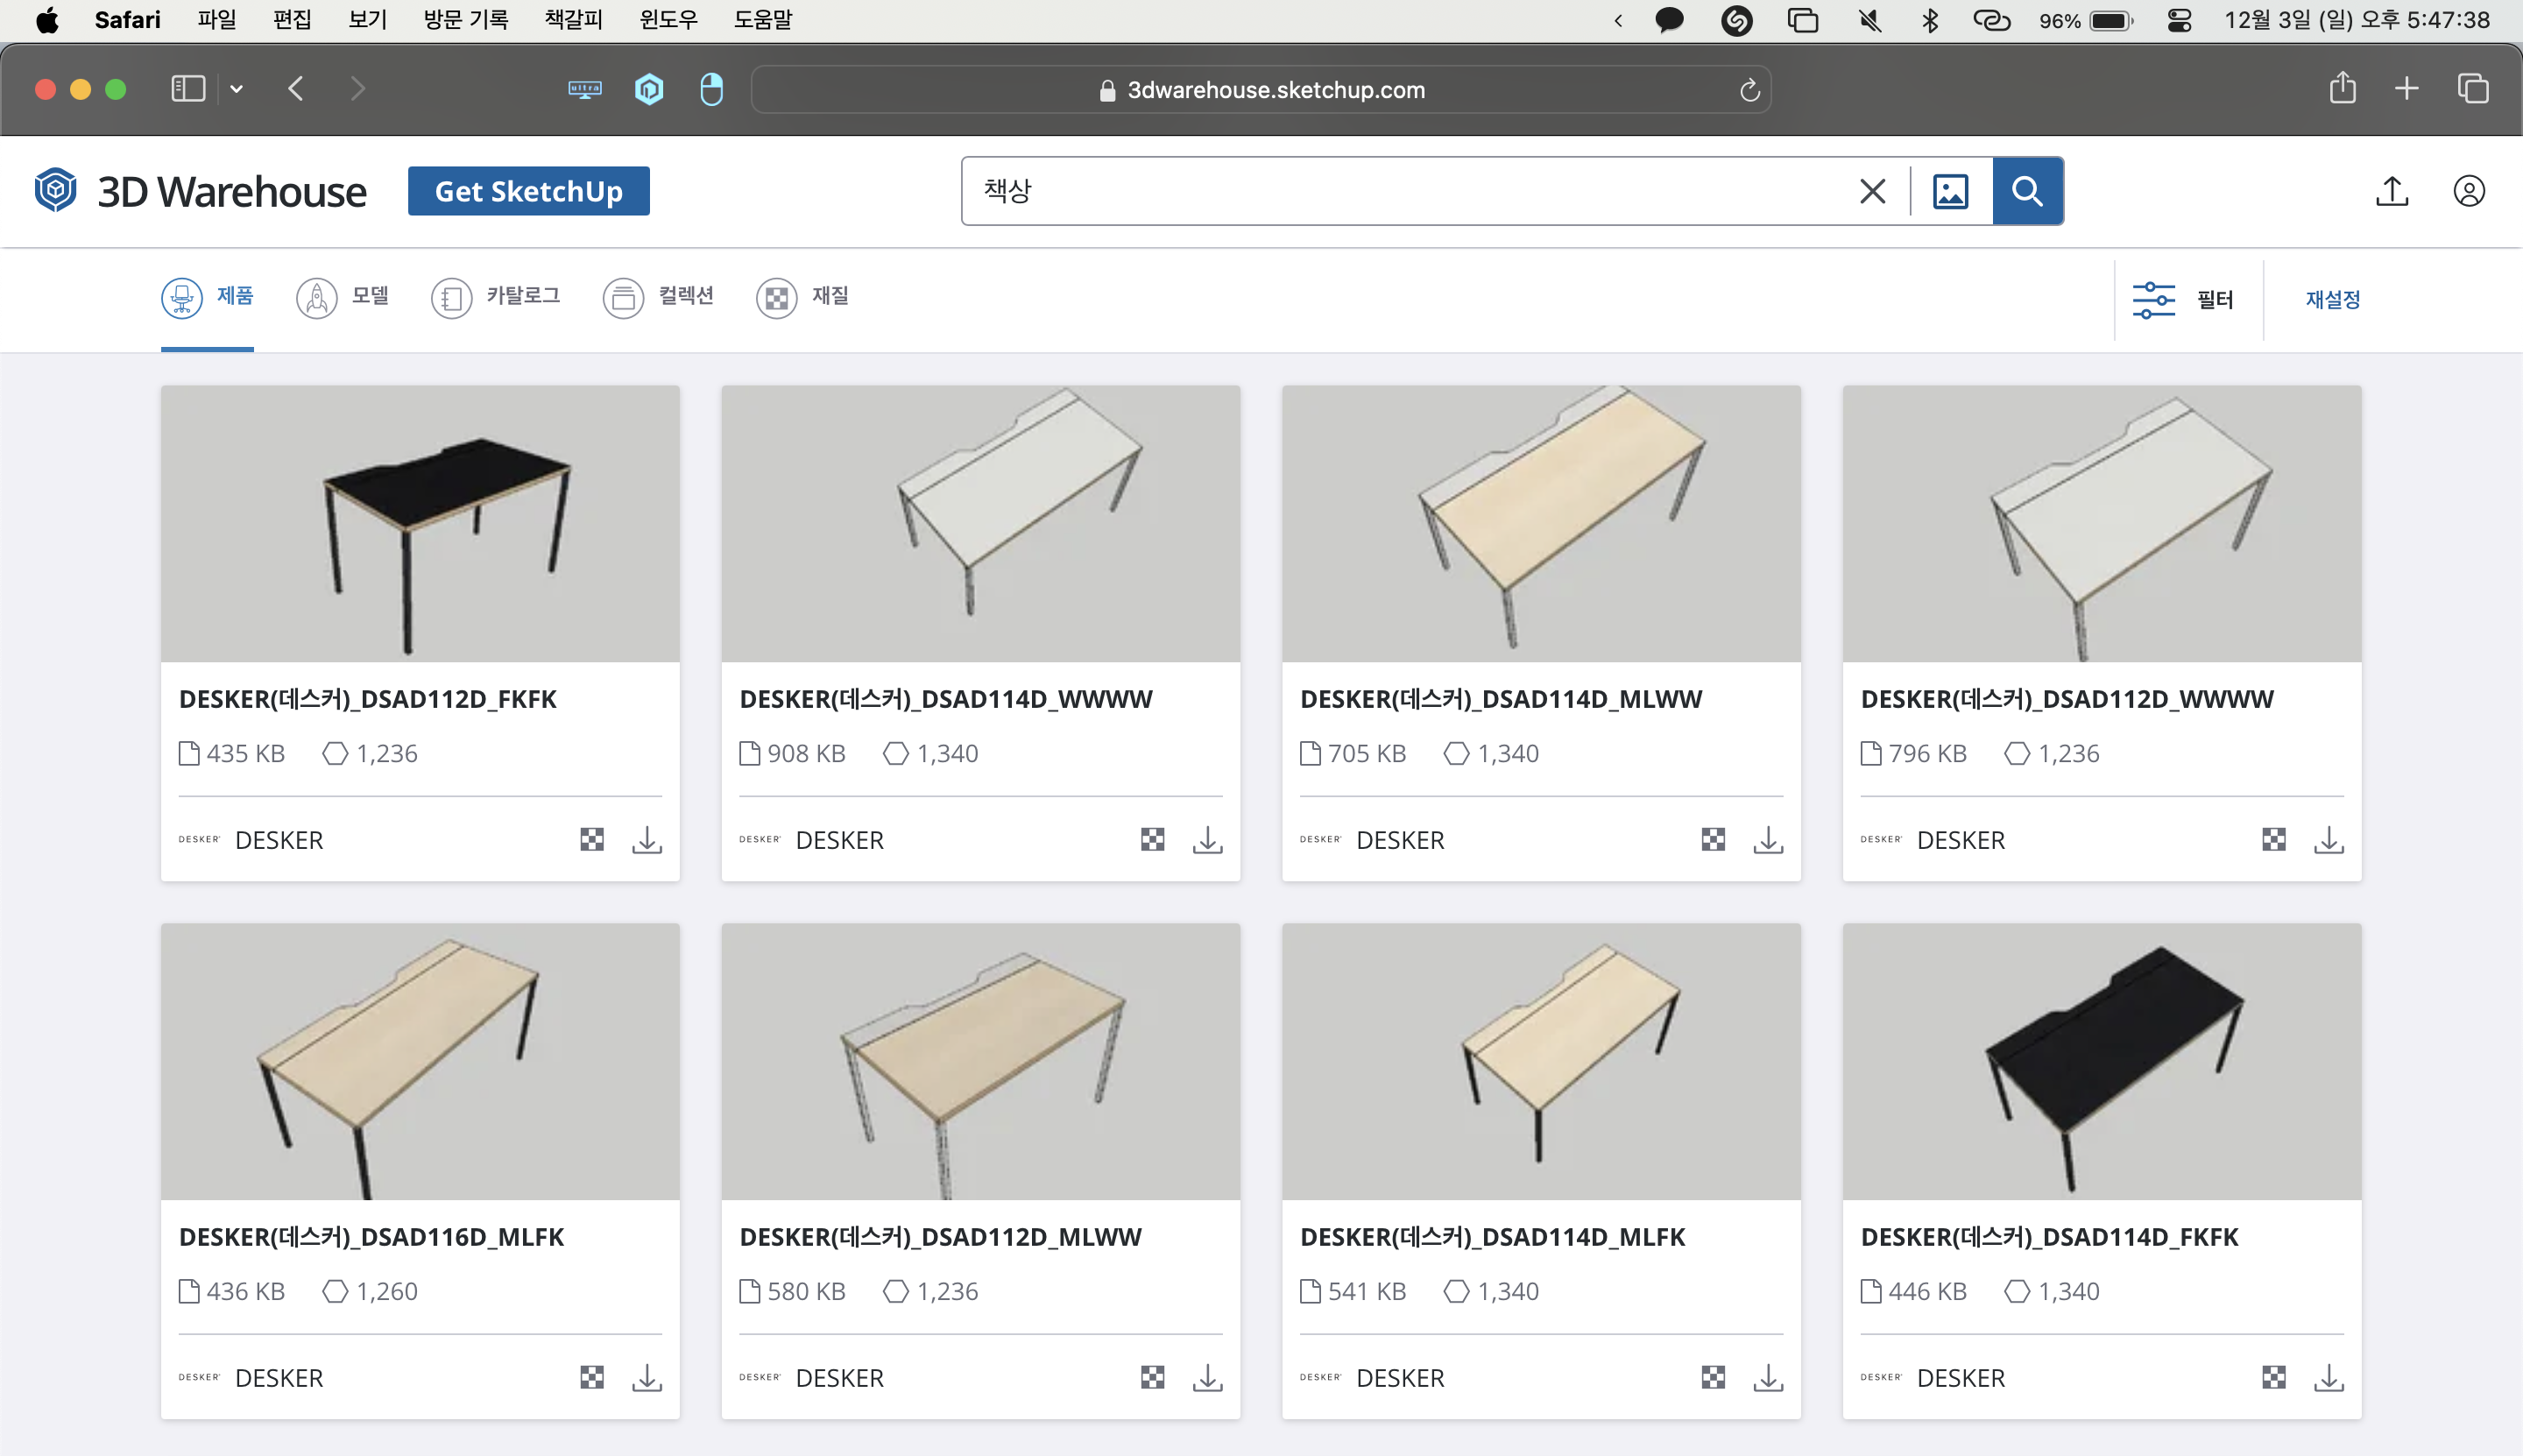Download DSAD114D_MLWW model
Image resolution: width=2523 pixels, height=1456 pixels.
tap(1768, 840)
